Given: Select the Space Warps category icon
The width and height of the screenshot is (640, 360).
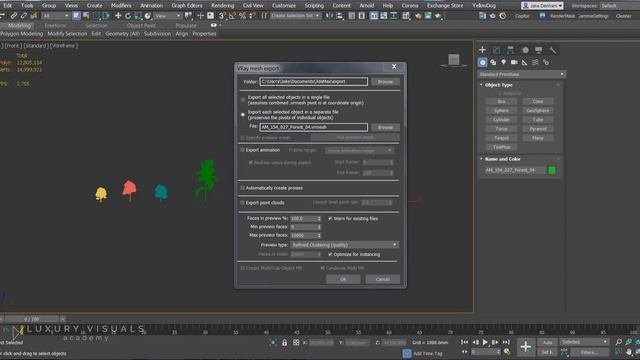Looking at the screenshot, I should point(535,62).
